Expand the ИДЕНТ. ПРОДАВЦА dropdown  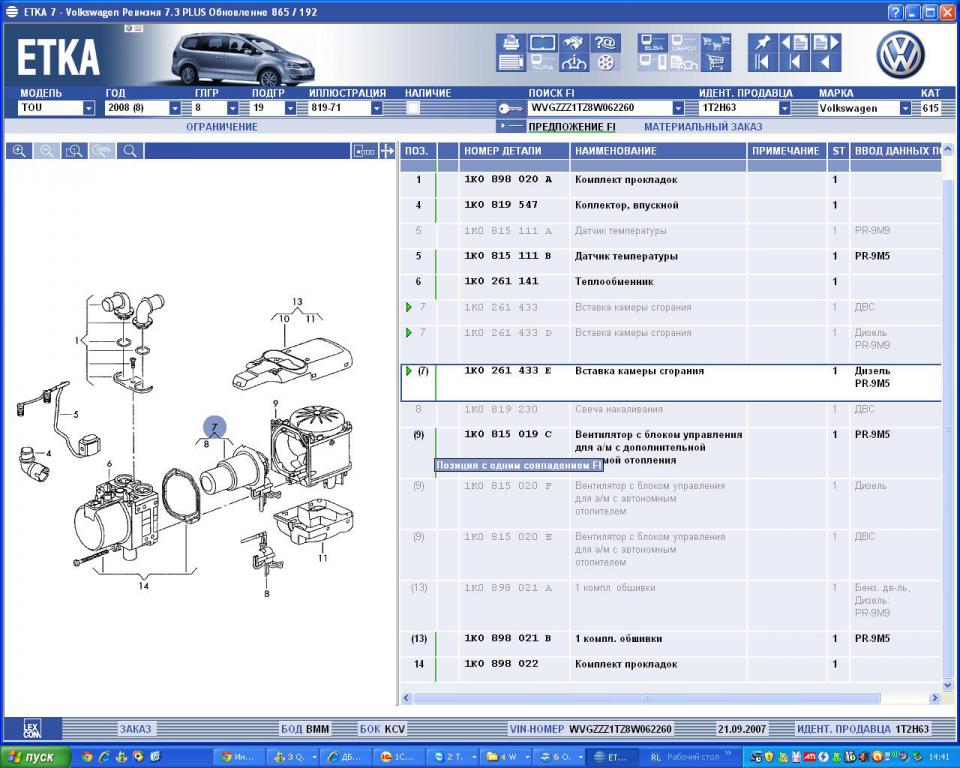[785, 108]
